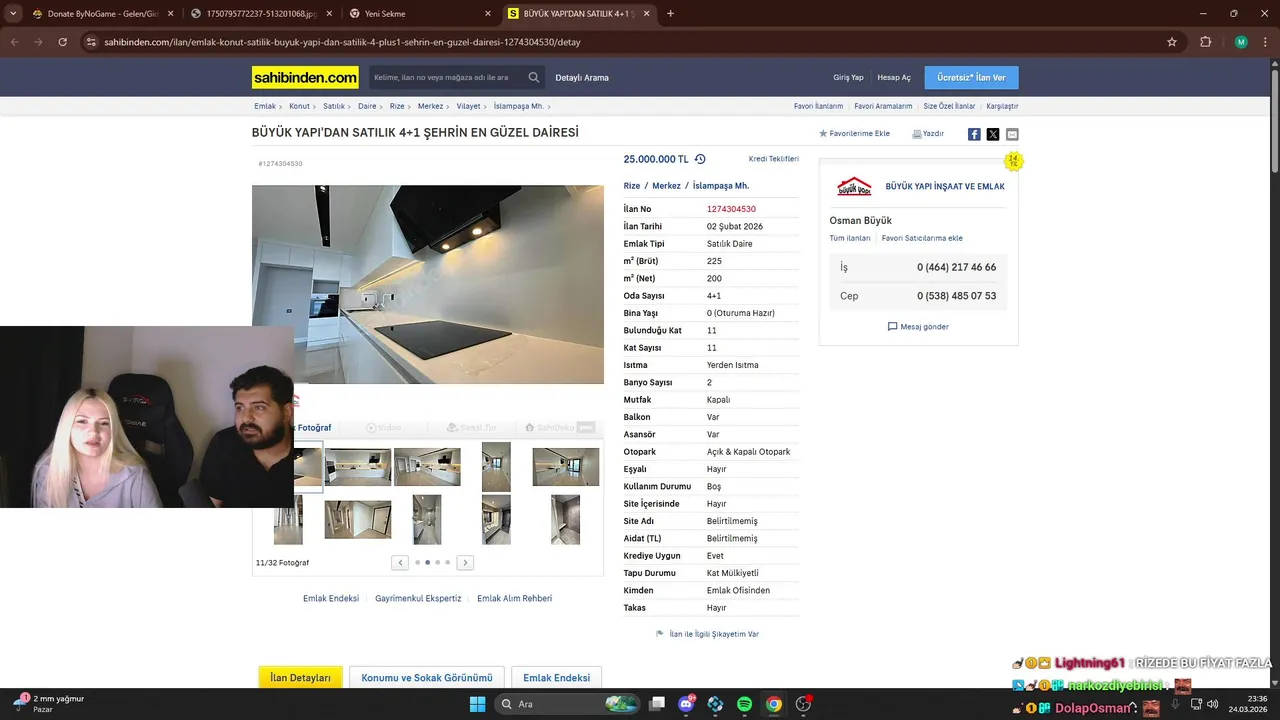Open İlan Detayları tab
This screenshot has width=1280, height=720.
click(x=301, y=678)
